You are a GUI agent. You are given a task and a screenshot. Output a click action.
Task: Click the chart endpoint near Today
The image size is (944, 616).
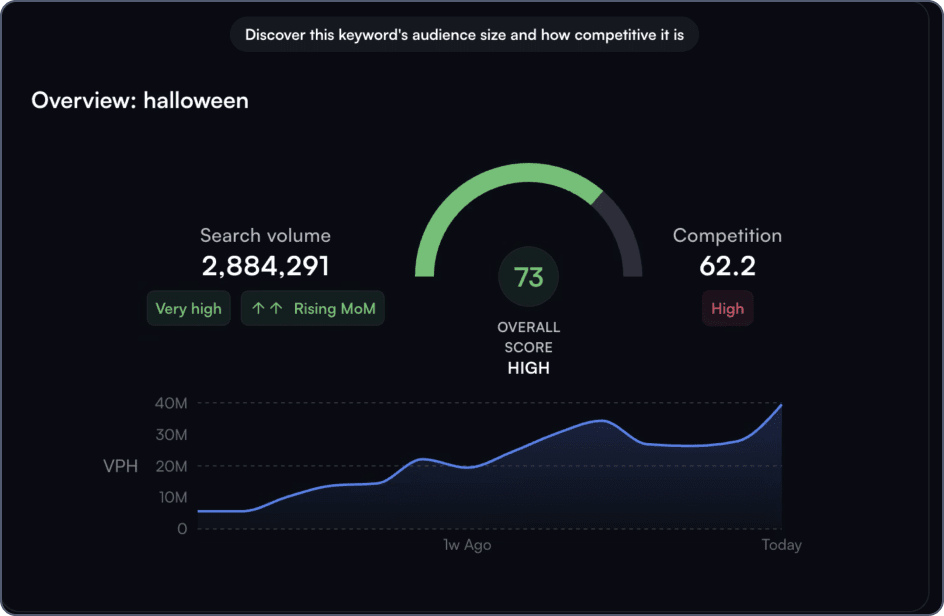780,405
